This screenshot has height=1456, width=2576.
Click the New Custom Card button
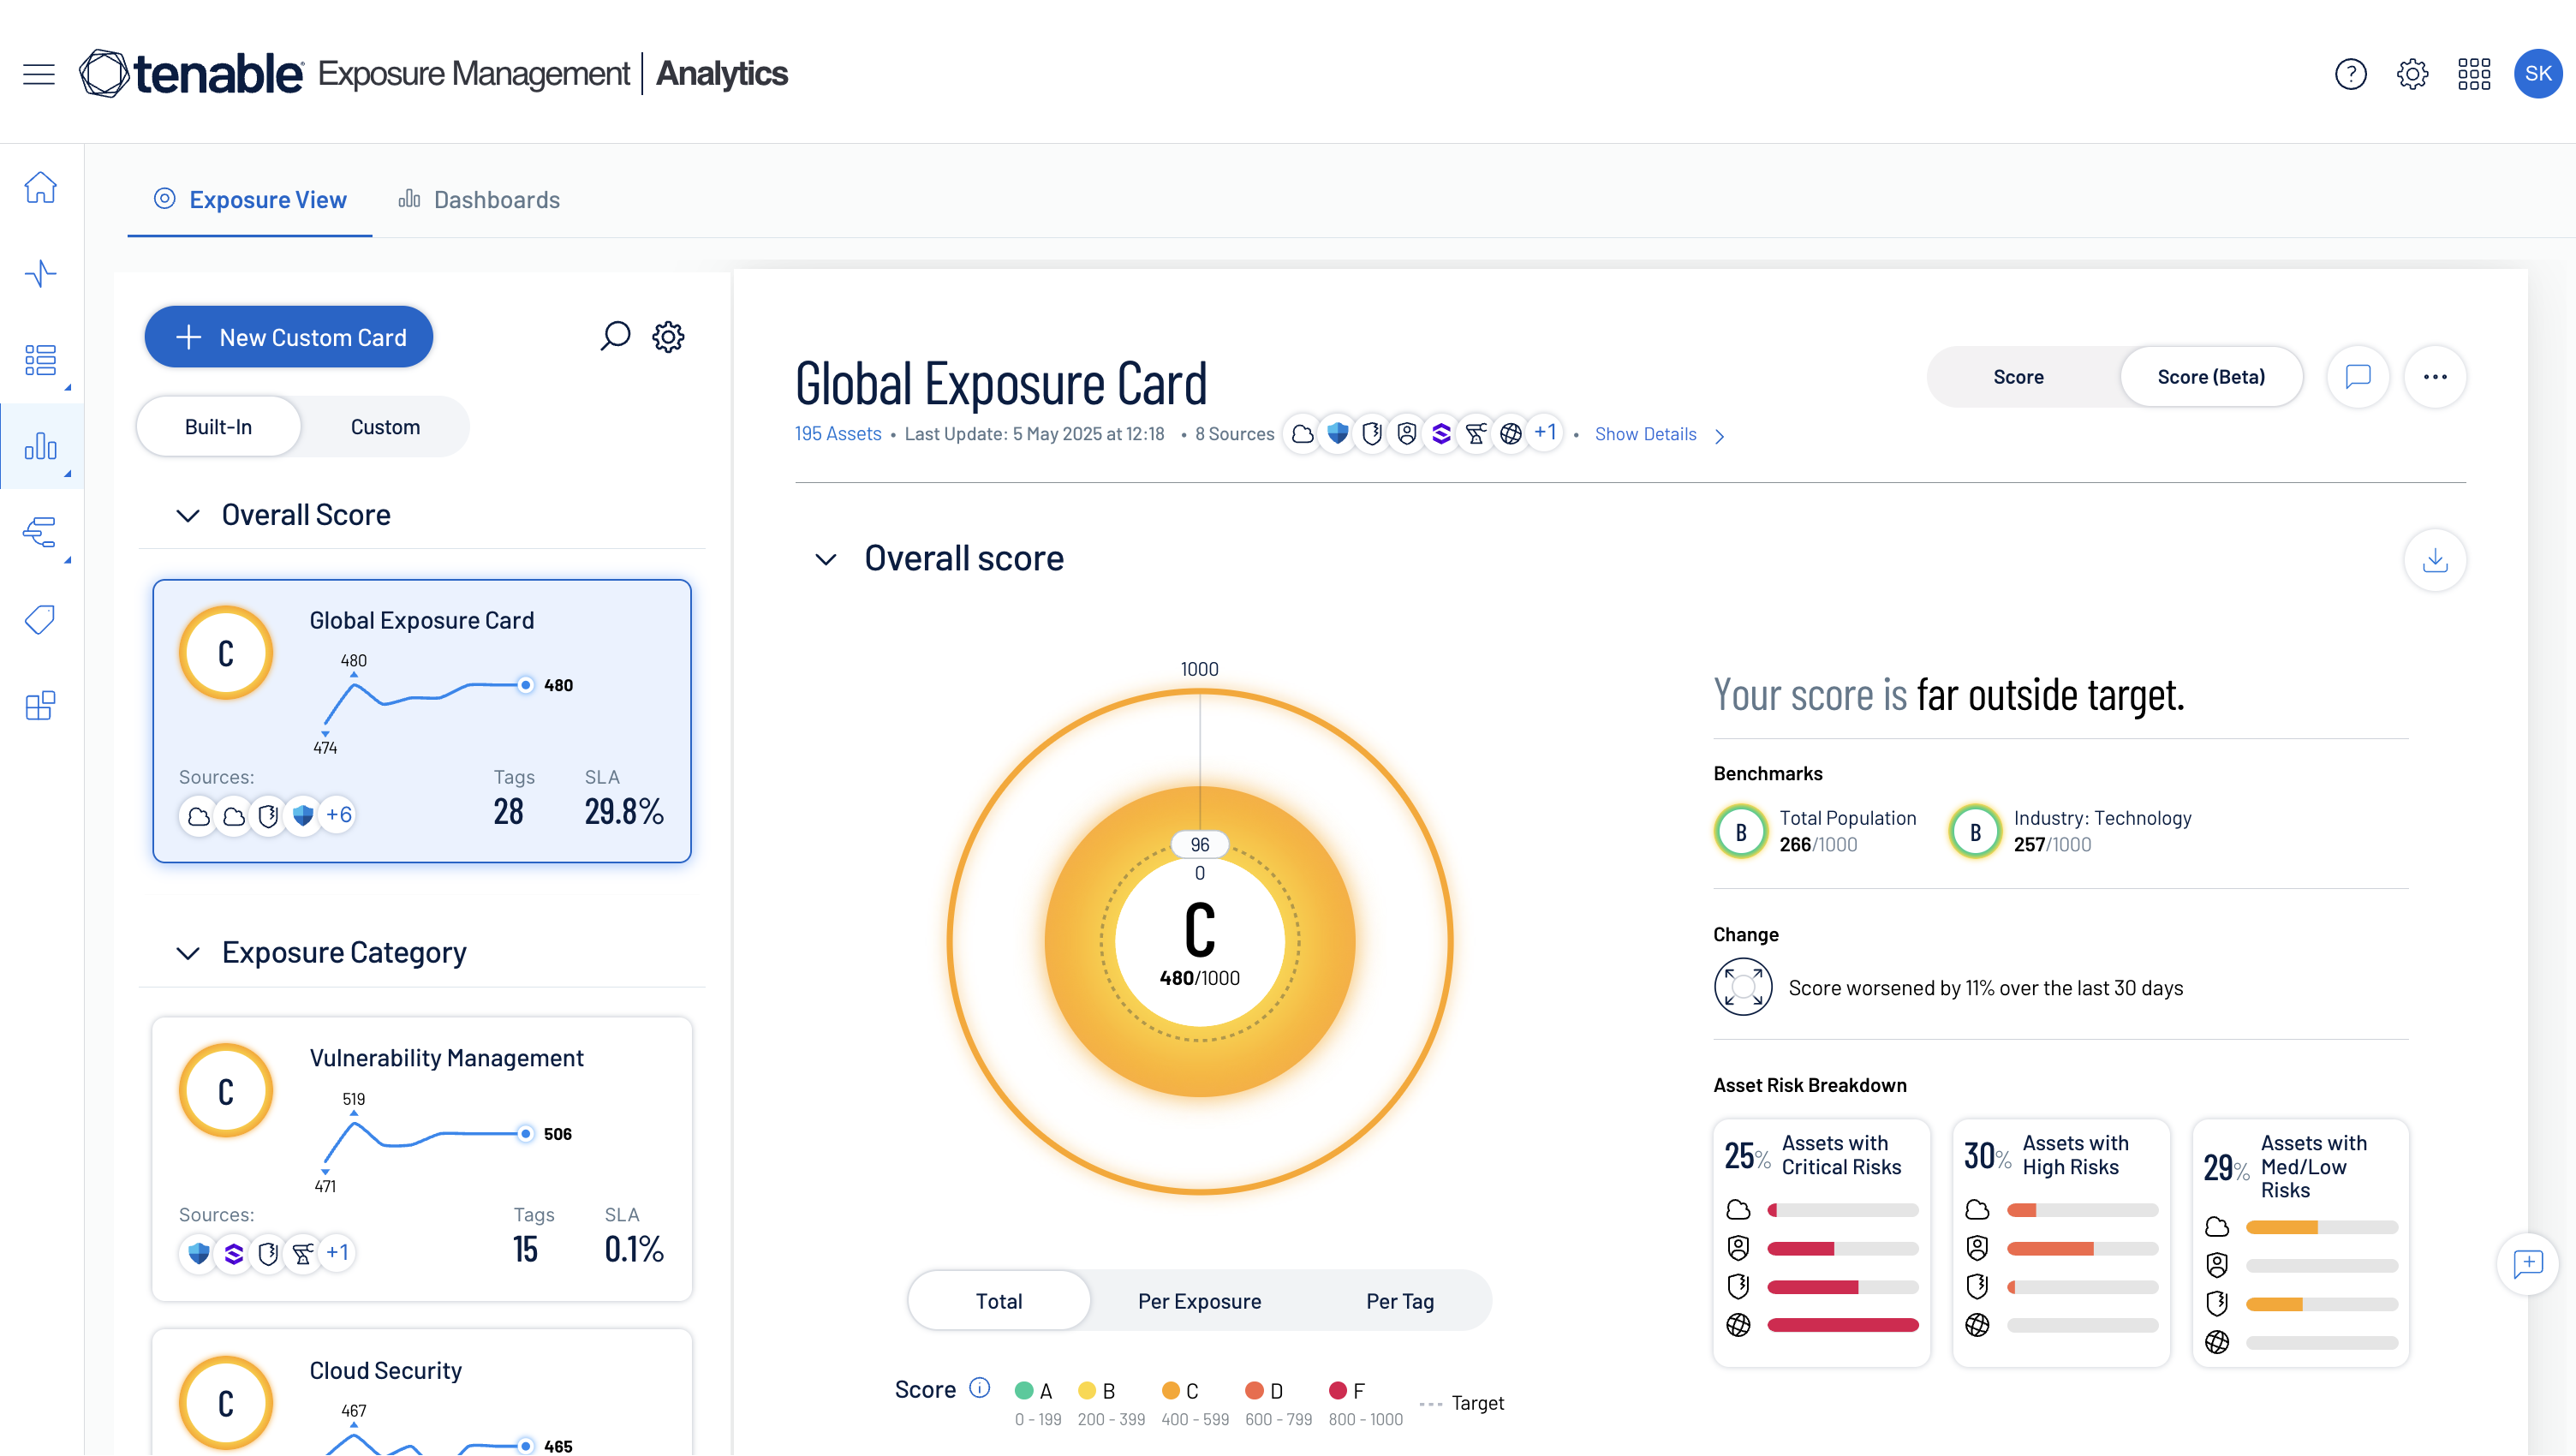[x=289, y=337]
